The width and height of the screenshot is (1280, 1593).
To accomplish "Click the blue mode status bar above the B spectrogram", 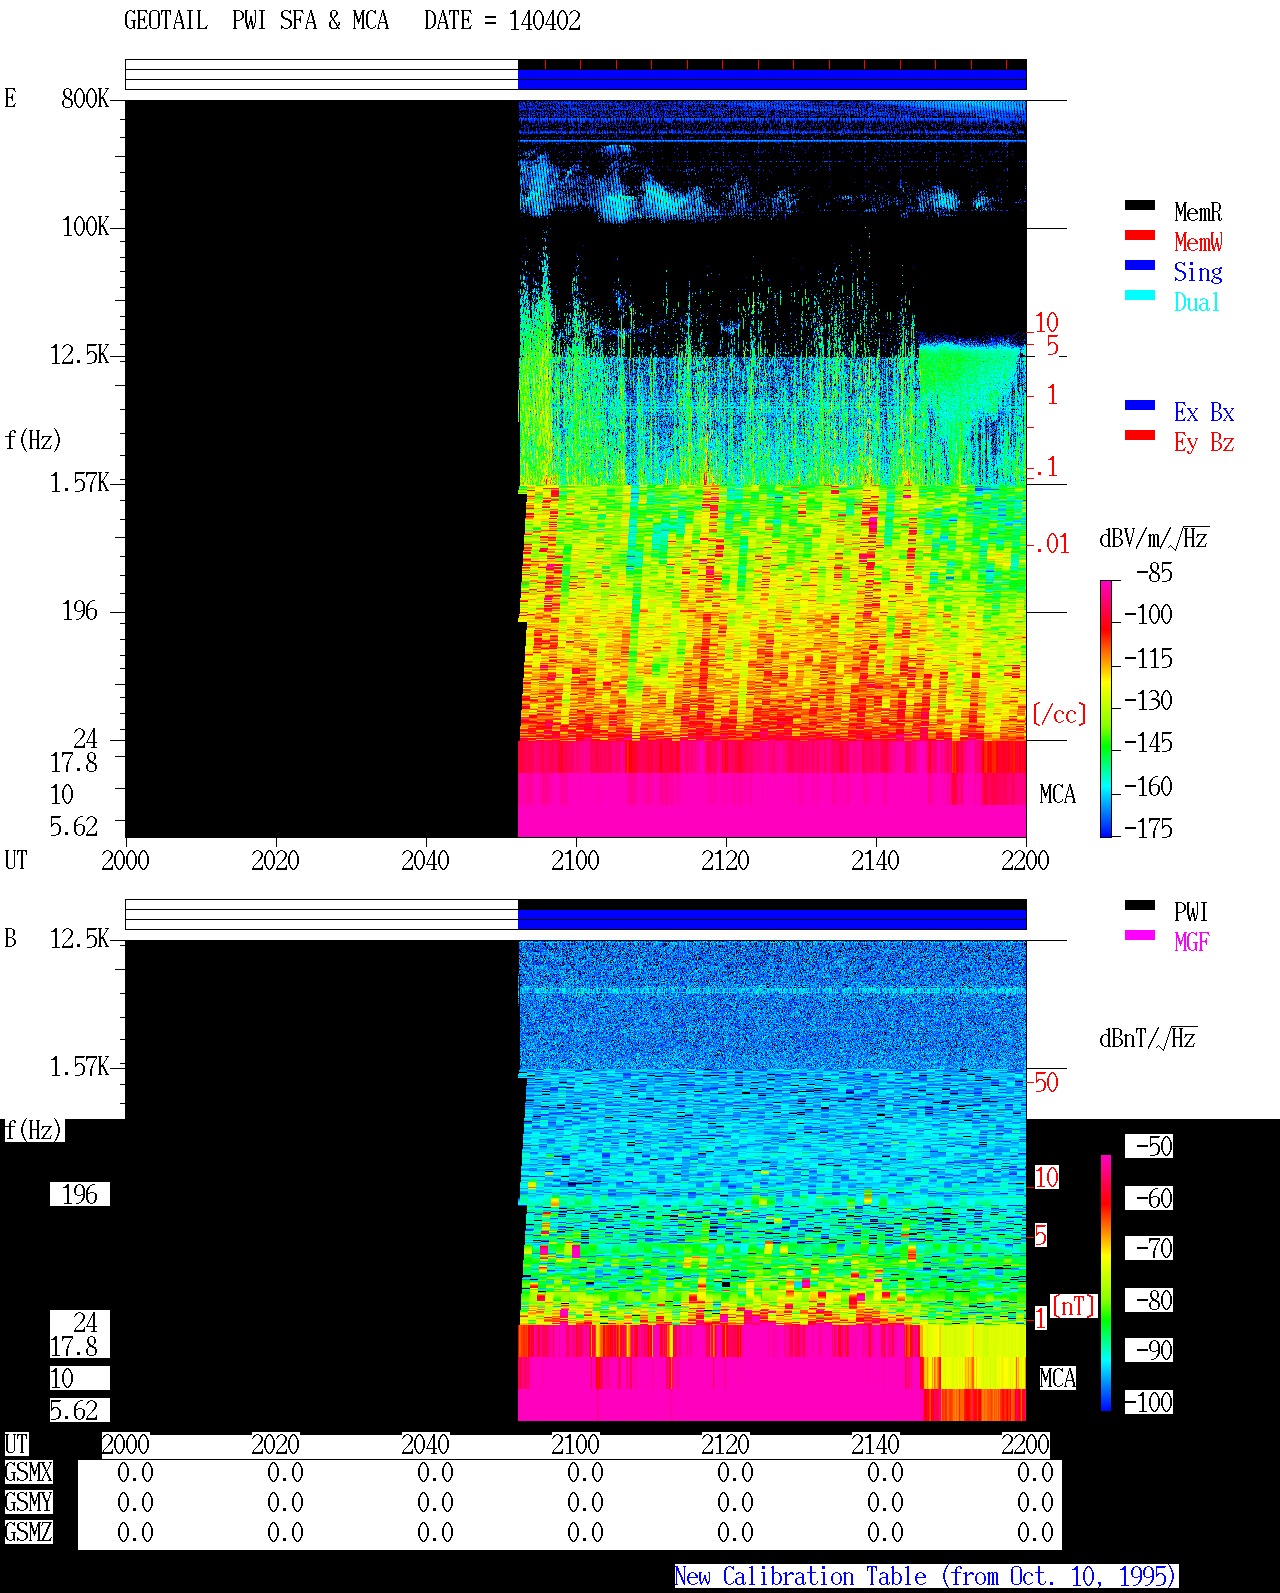I will [772, 919].
